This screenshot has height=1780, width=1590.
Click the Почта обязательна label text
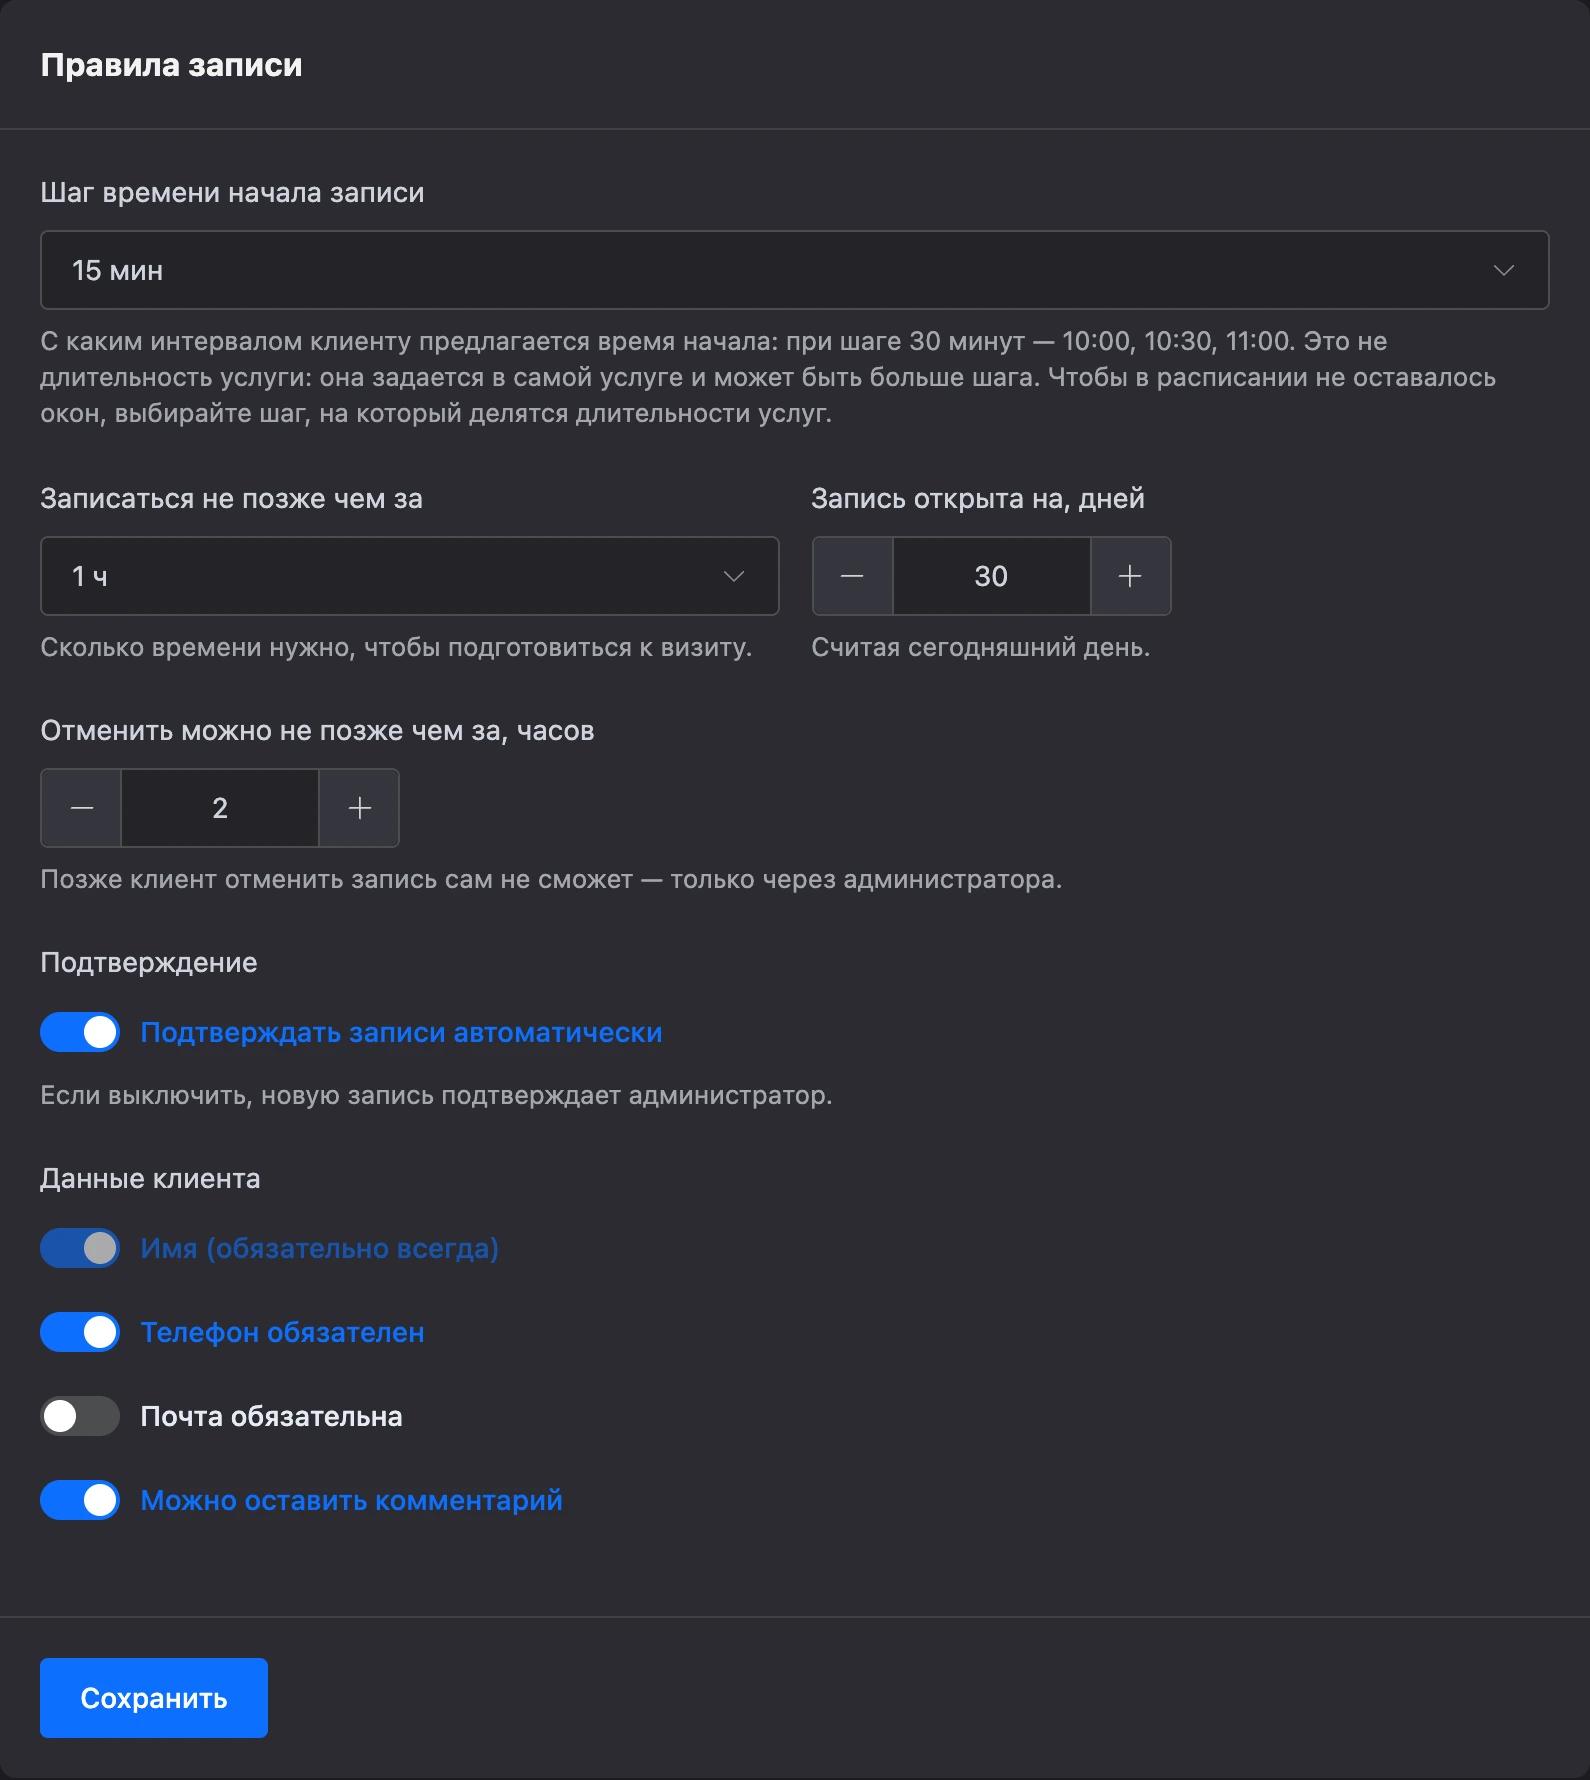(271, 1416)
